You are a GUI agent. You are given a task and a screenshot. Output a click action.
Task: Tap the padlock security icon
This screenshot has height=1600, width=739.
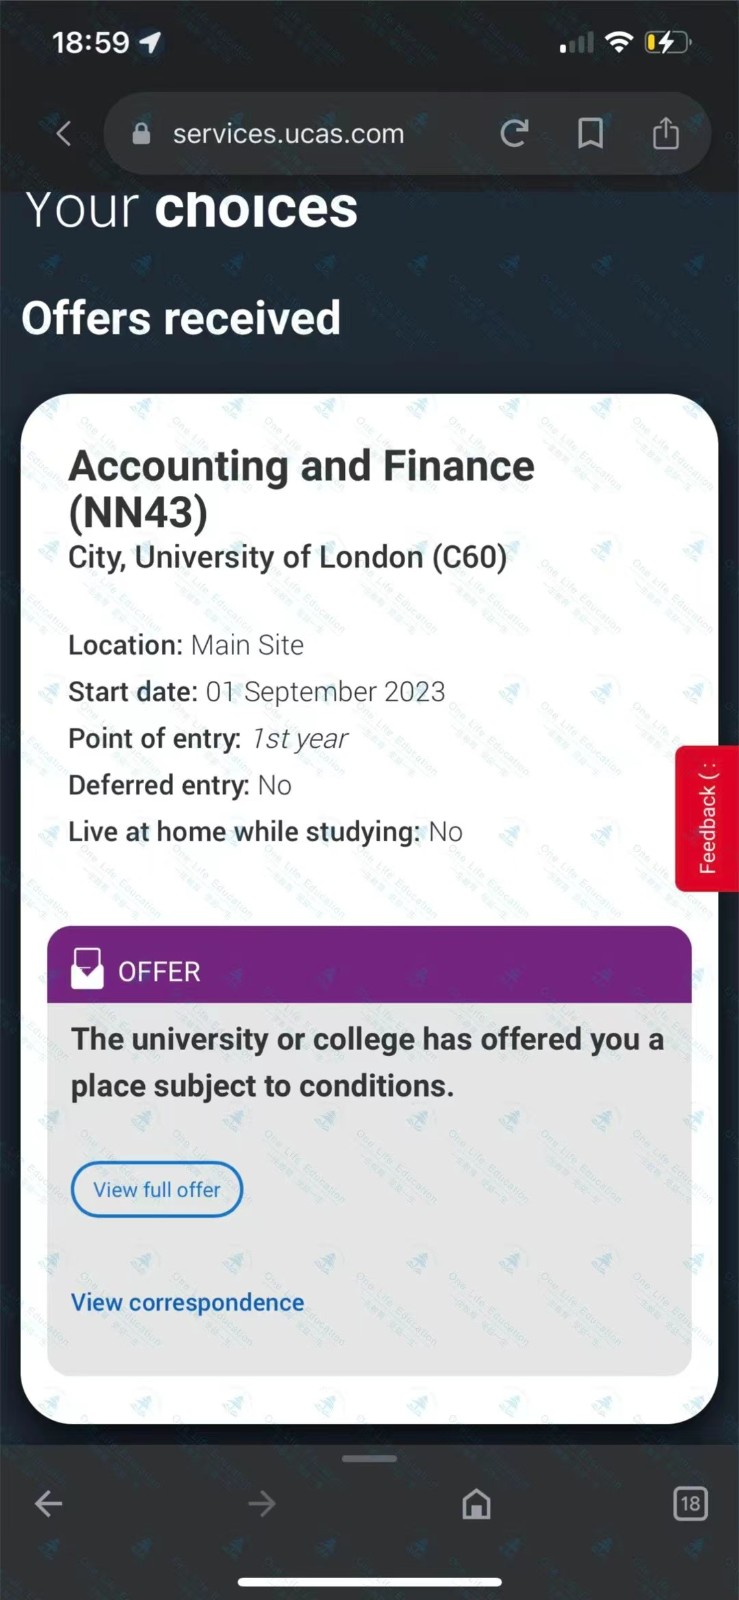(x=141, y=133)
